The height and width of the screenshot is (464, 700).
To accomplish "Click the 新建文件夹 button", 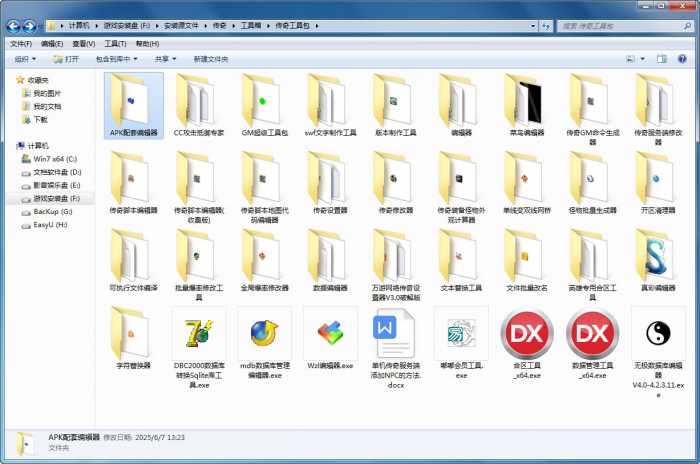I will 210,59.
